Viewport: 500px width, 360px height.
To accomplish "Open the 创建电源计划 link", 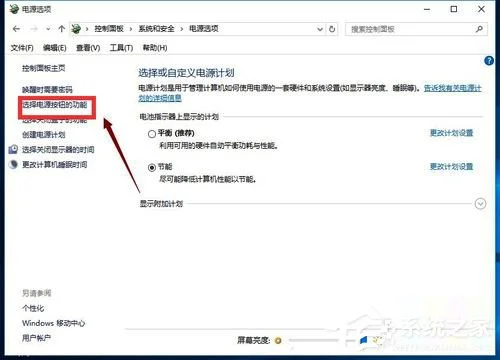I will coord(44,135).
